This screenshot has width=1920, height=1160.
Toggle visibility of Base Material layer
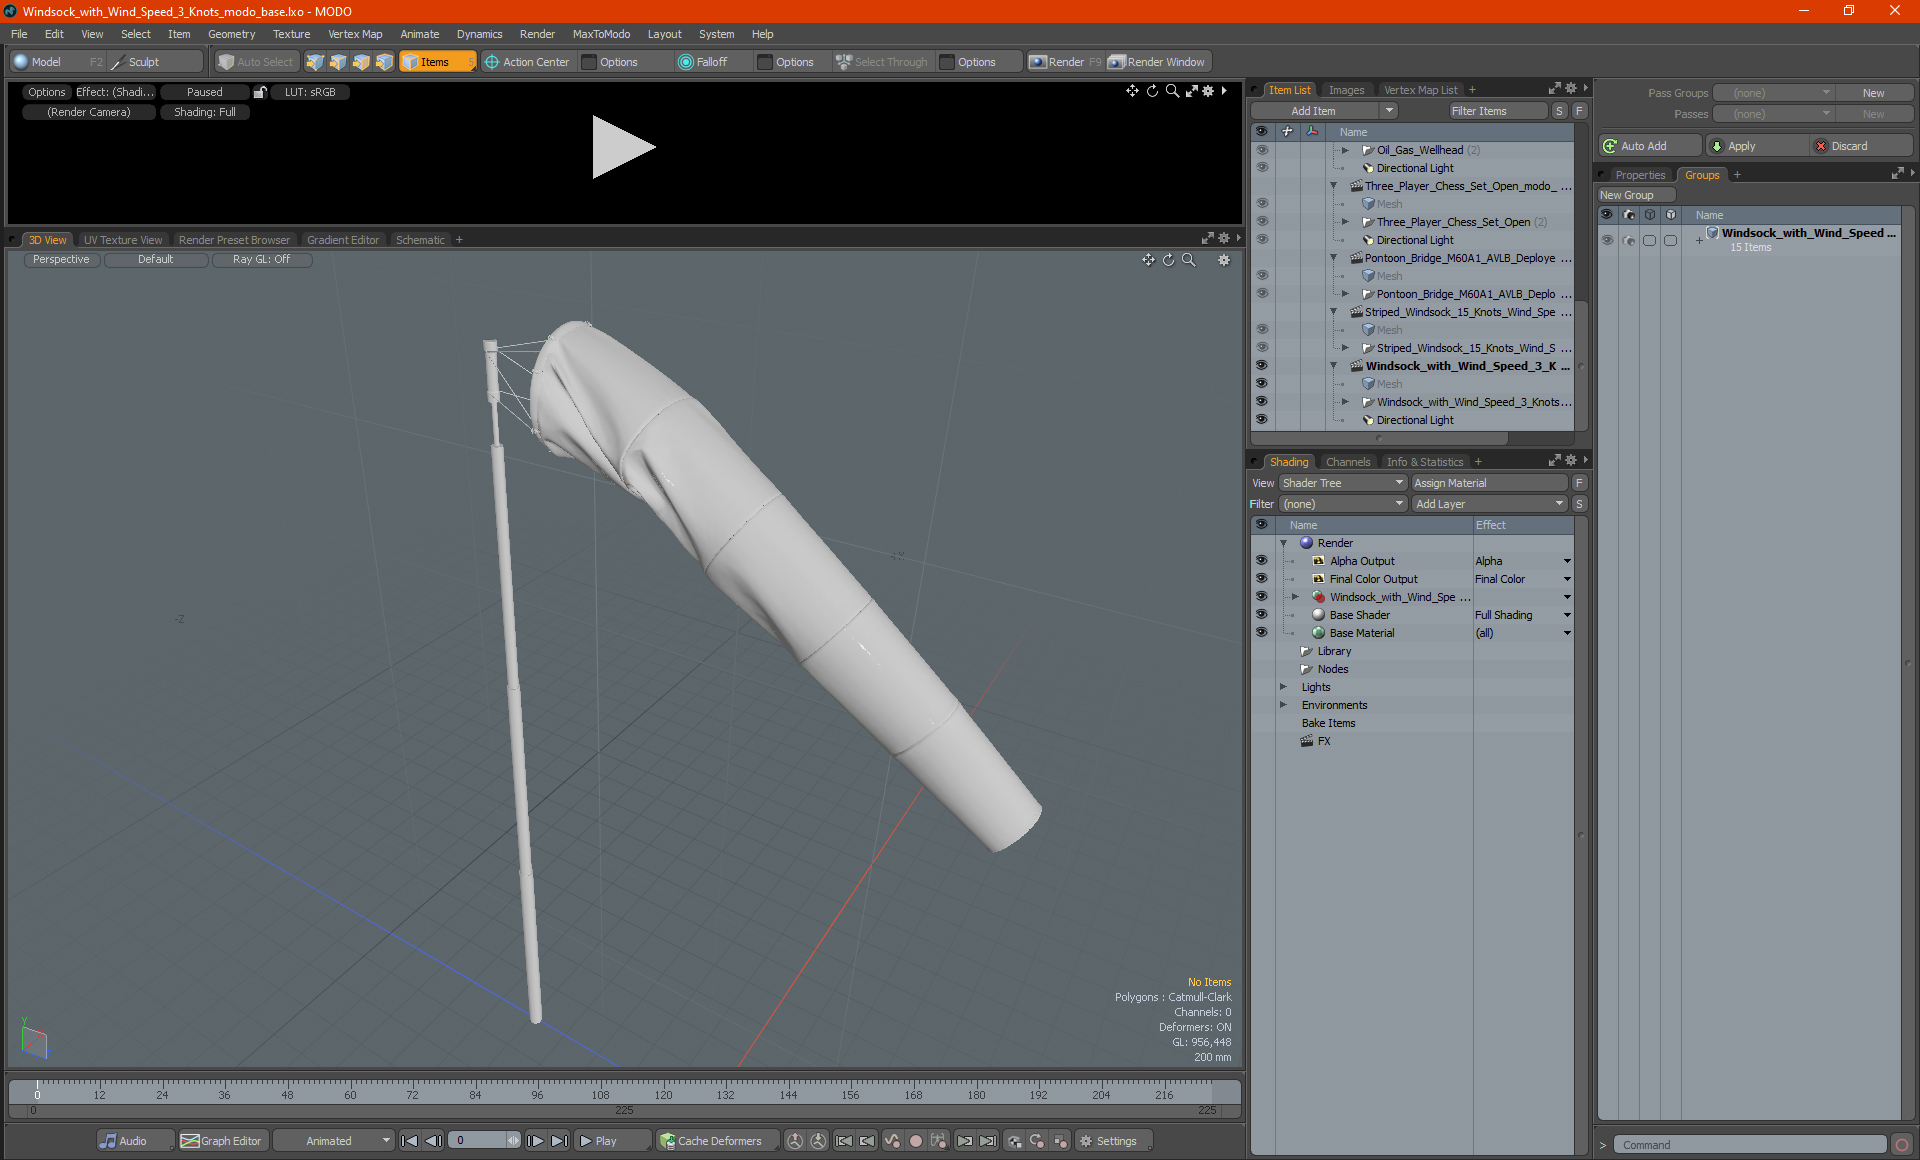pos(1262,633)
